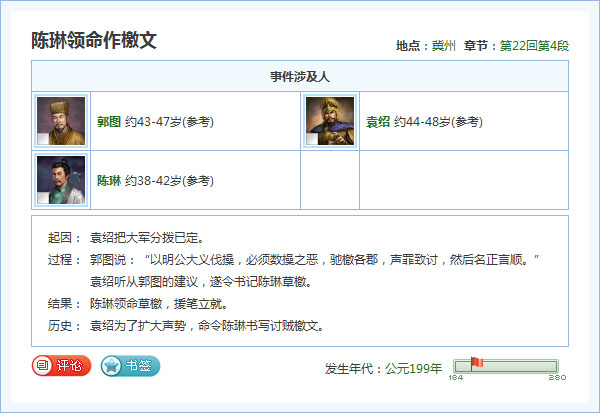Viewport: 600px width, 413px height.
Task: Open 陈琳 character name link
Action: (x=109, y=180)
